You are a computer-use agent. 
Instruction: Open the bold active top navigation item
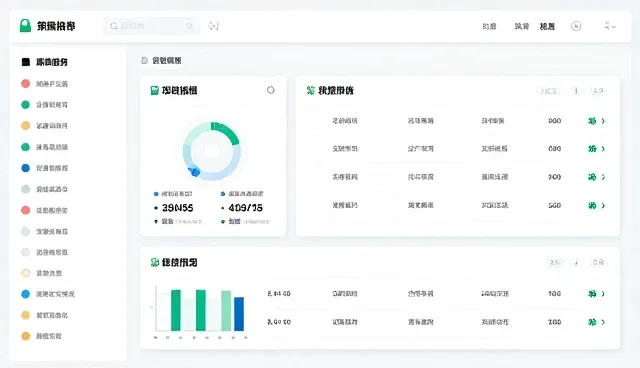click(x=547, y=27)
